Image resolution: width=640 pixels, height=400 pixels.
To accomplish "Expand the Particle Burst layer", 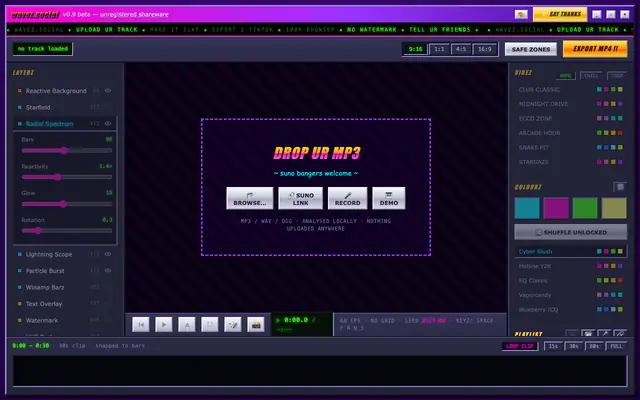I will coord(65,271).
